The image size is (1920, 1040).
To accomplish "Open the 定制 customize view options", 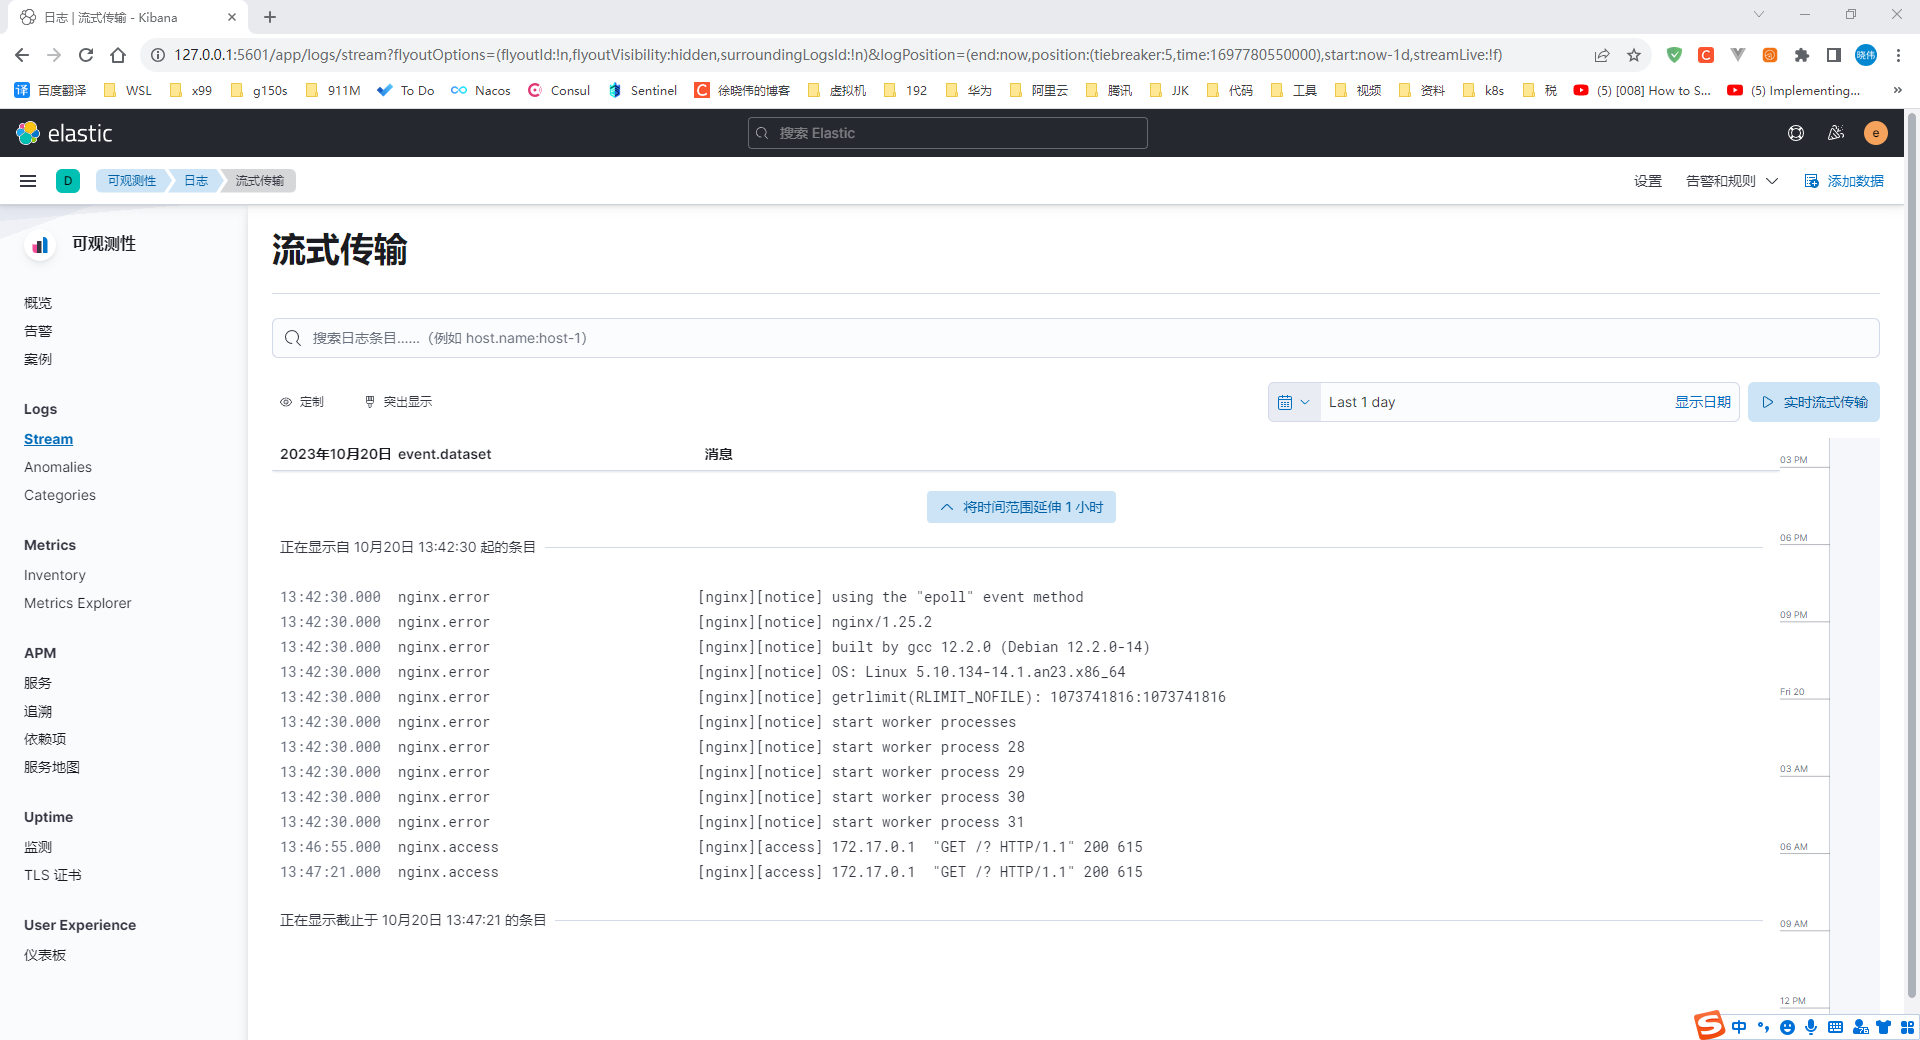I will (302, 402).
